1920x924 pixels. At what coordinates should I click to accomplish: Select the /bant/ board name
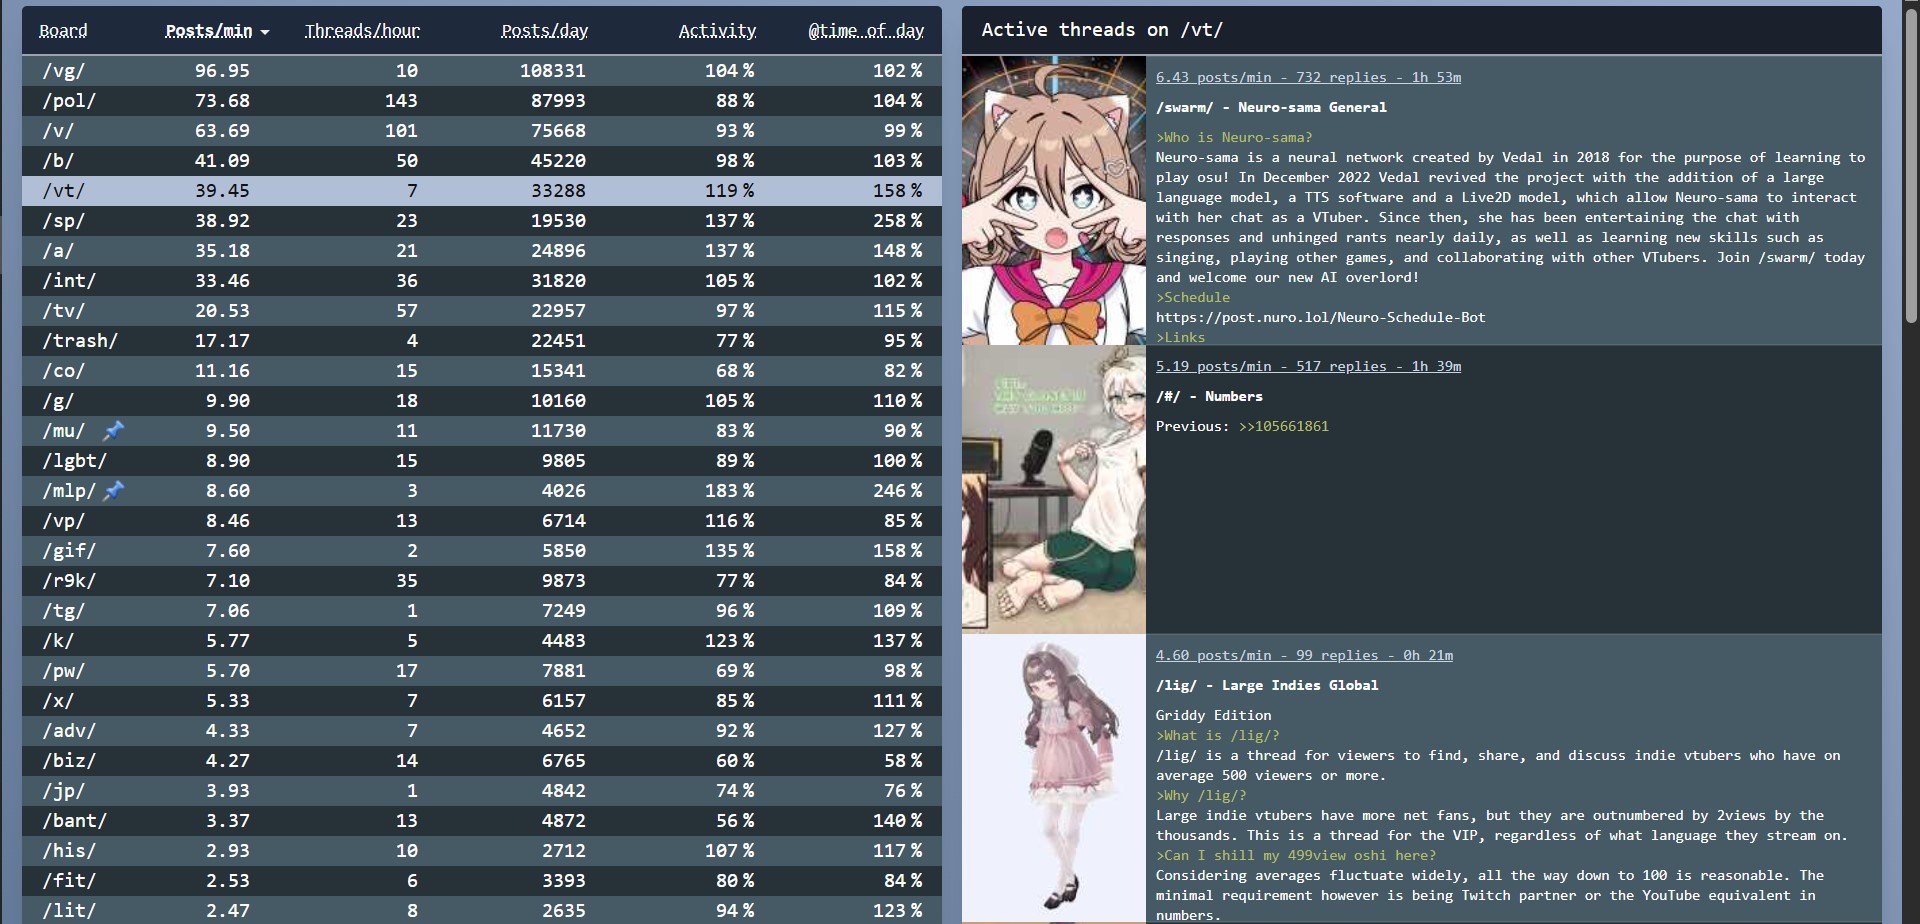pyautogui.click(x=75, y=821)
